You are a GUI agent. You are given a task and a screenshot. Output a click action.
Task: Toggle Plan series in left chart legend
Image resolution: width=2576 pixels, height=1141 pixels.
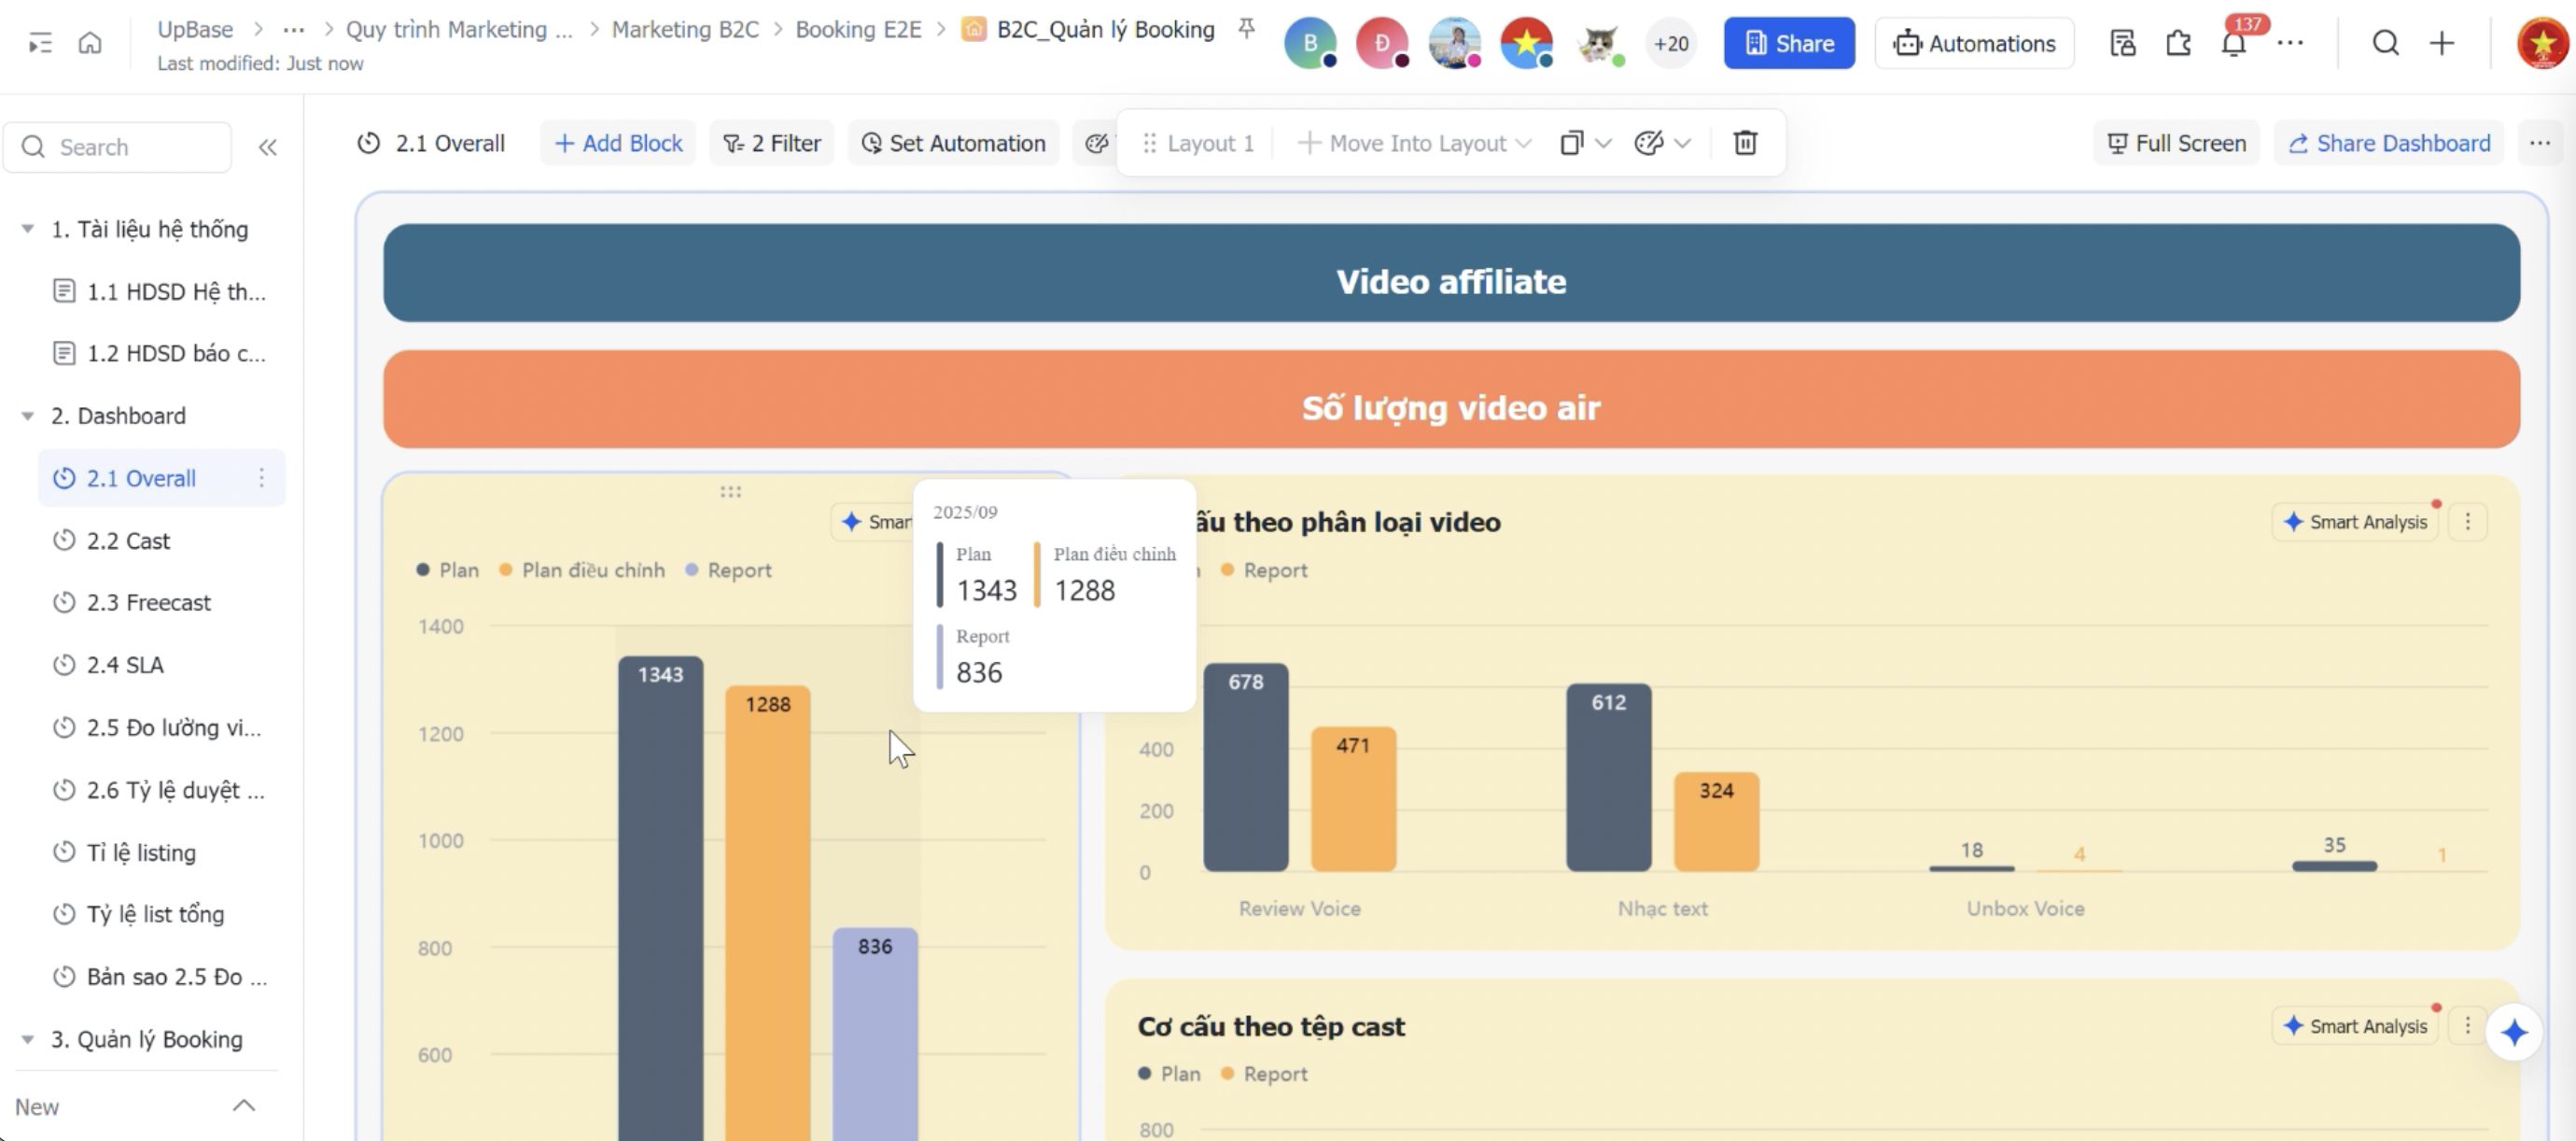pyautogui.click(x=448, y=570)
